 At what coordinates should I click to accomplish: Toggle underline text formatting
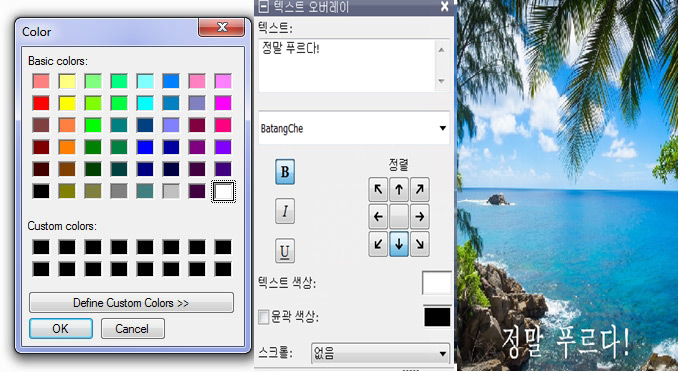click(285, 251)
